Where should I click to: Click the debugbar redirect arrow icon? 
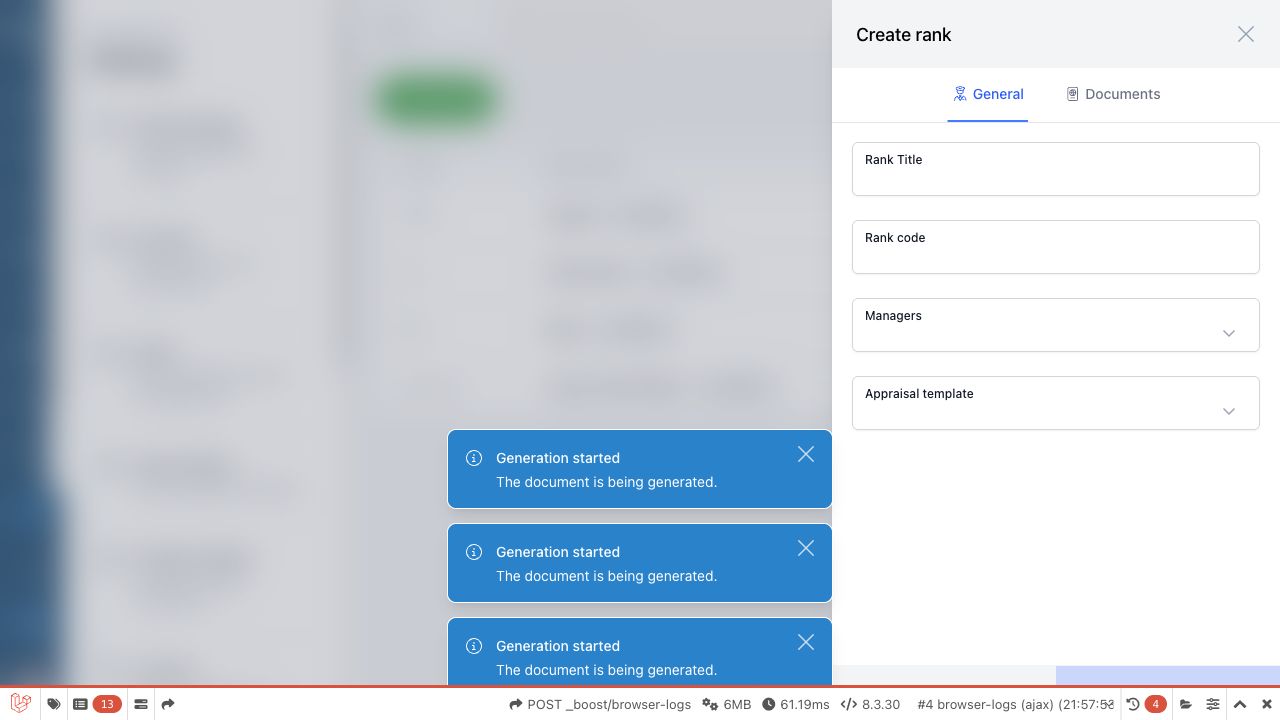(x=168, y=704)
